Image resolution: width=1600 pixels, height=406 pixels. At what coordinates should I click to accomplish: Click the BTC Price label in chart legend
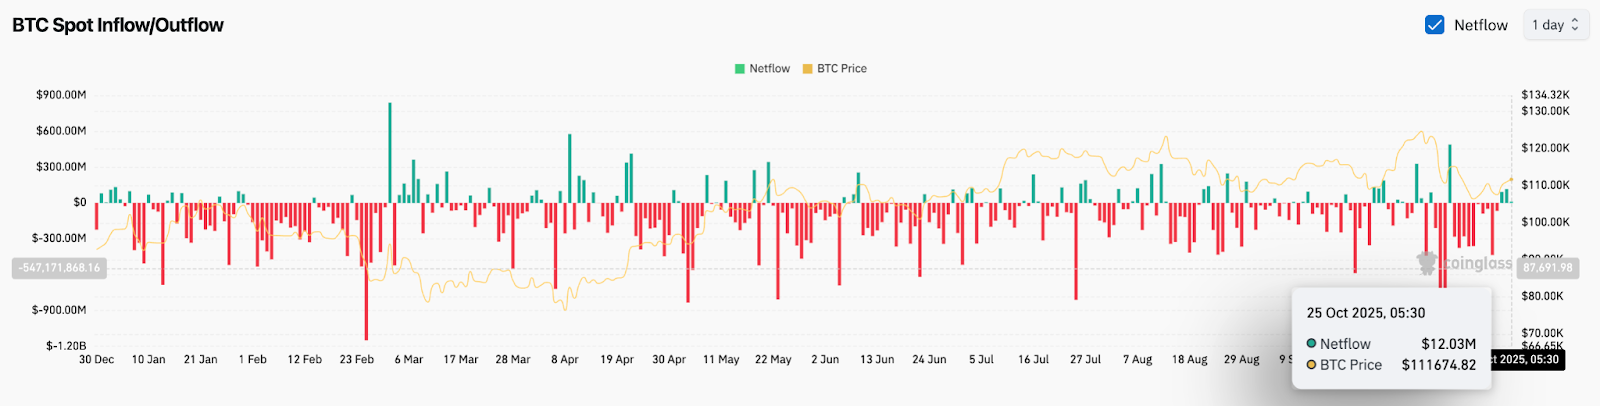click(x=841, y=69)
